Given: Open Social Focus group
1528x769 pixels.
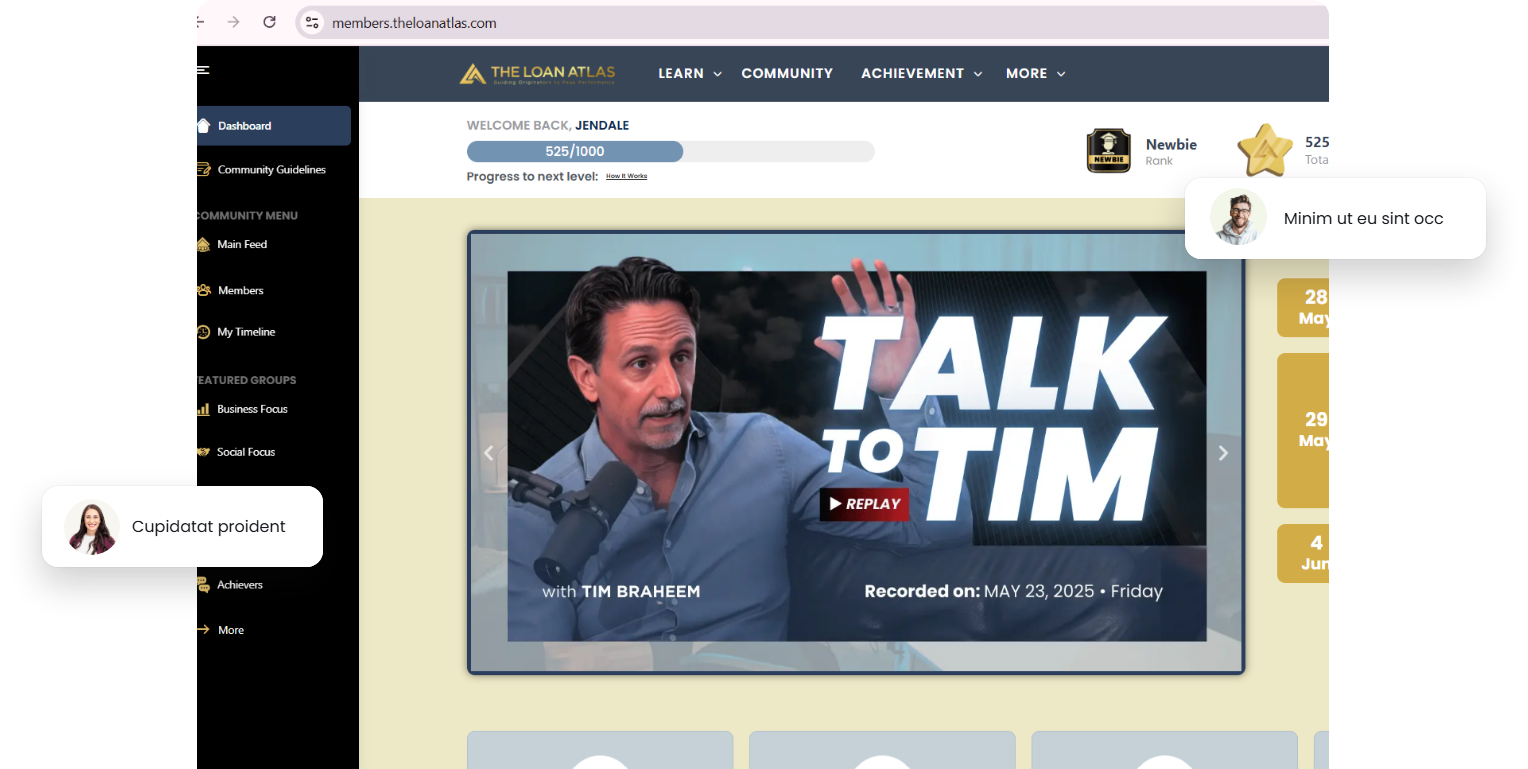Looking at the screenshot, I should pos(246,452).
